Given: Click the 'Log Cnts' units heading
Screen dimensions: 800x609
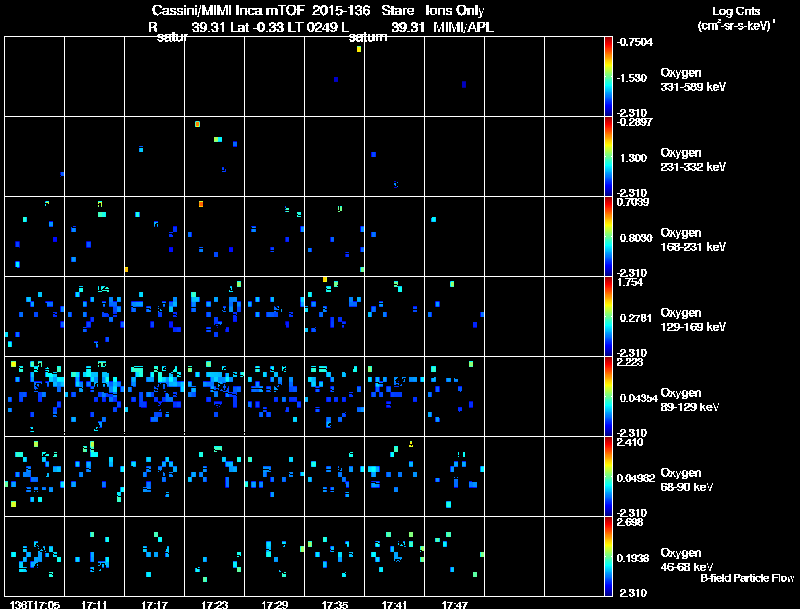Looking at the screenshot, I should point(736,11).
